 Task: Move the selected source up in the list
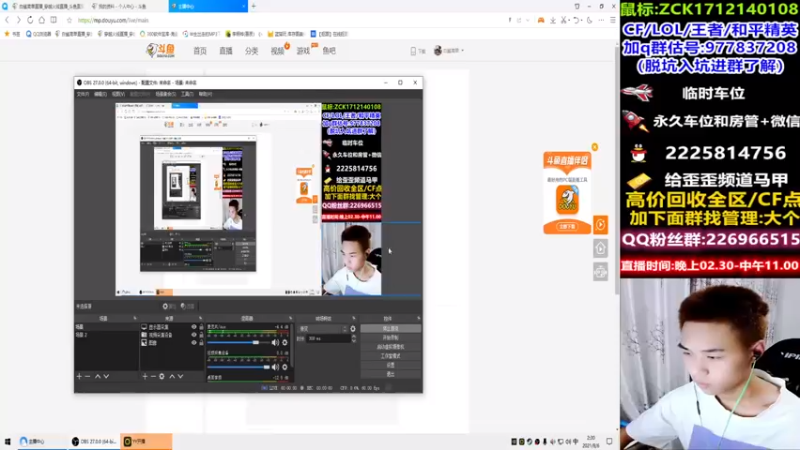pos(172,376)
